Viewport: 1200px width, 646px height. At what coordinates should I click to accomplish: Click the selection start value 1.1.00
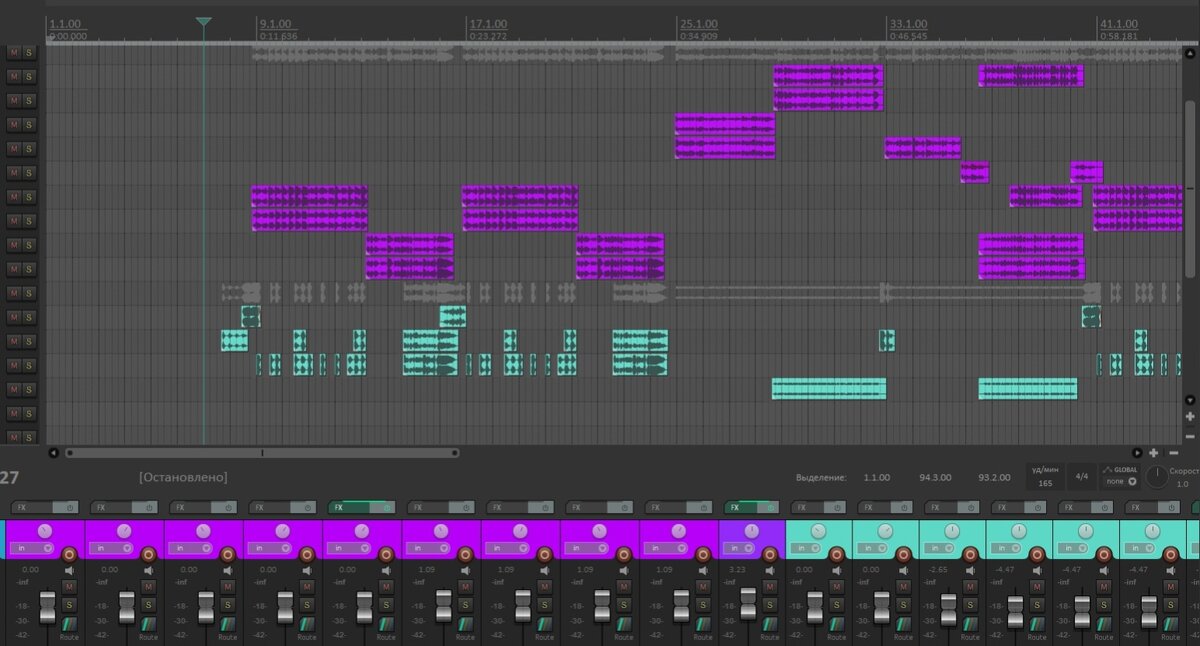point(877,478)
